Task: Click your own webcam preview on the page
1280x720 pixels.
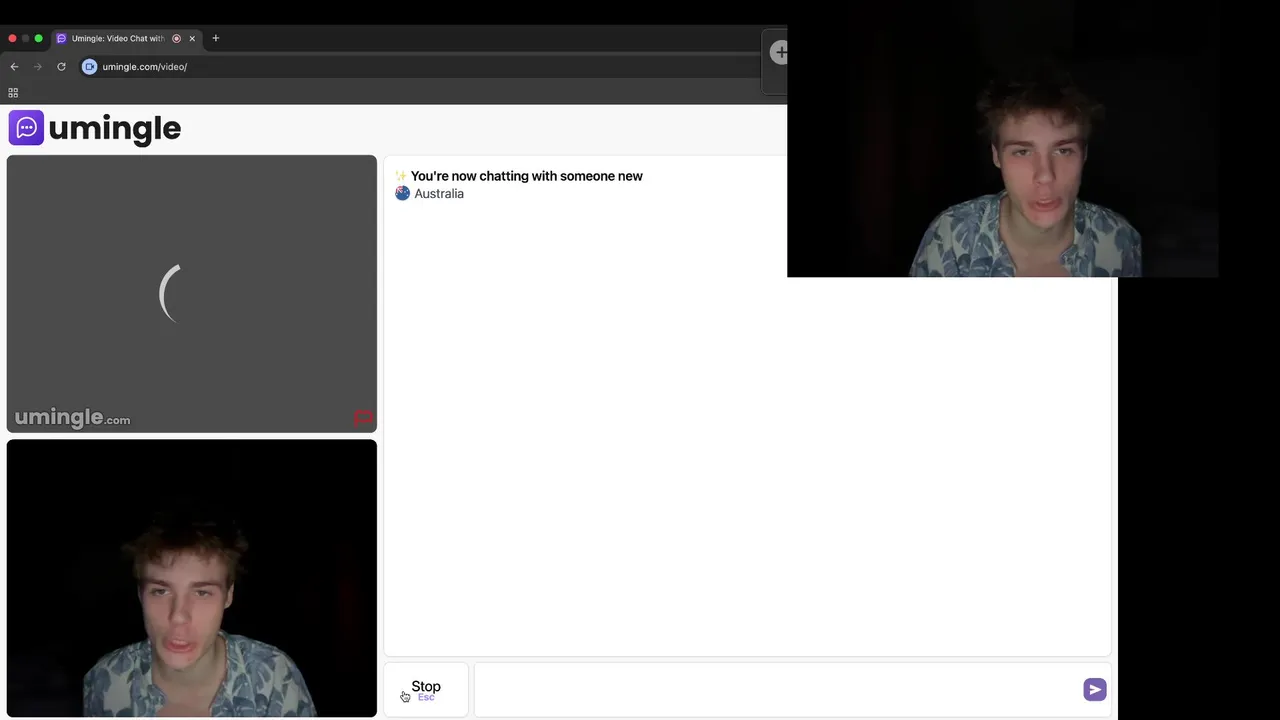Action: 192,578
